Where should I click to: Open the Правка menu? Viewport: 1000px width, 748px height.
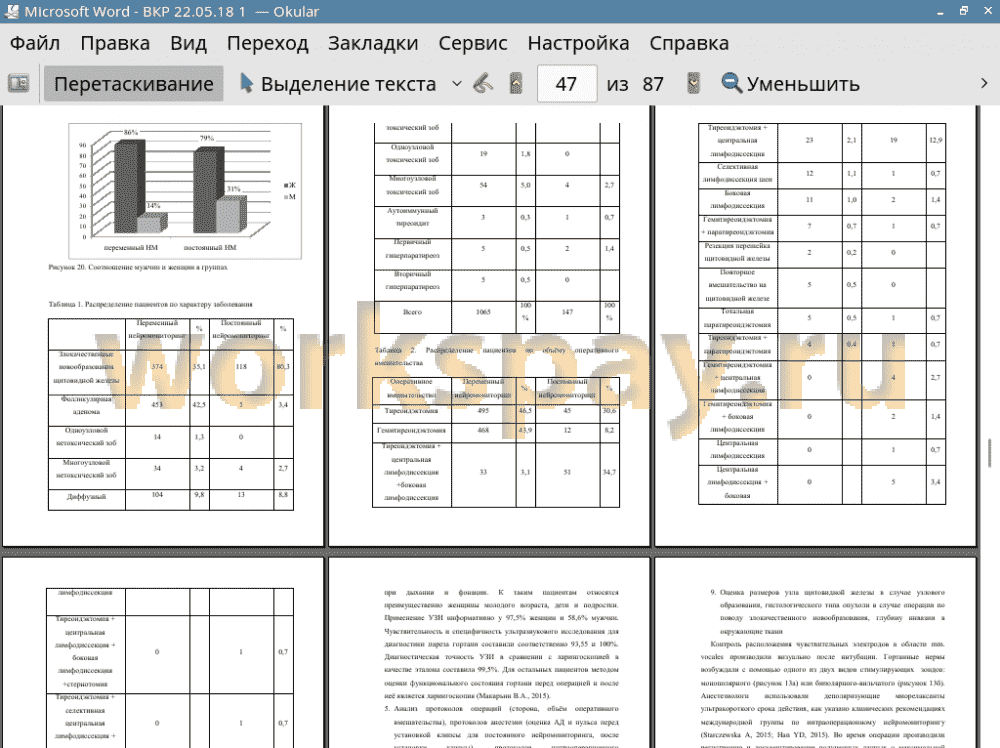coord(115,43)
